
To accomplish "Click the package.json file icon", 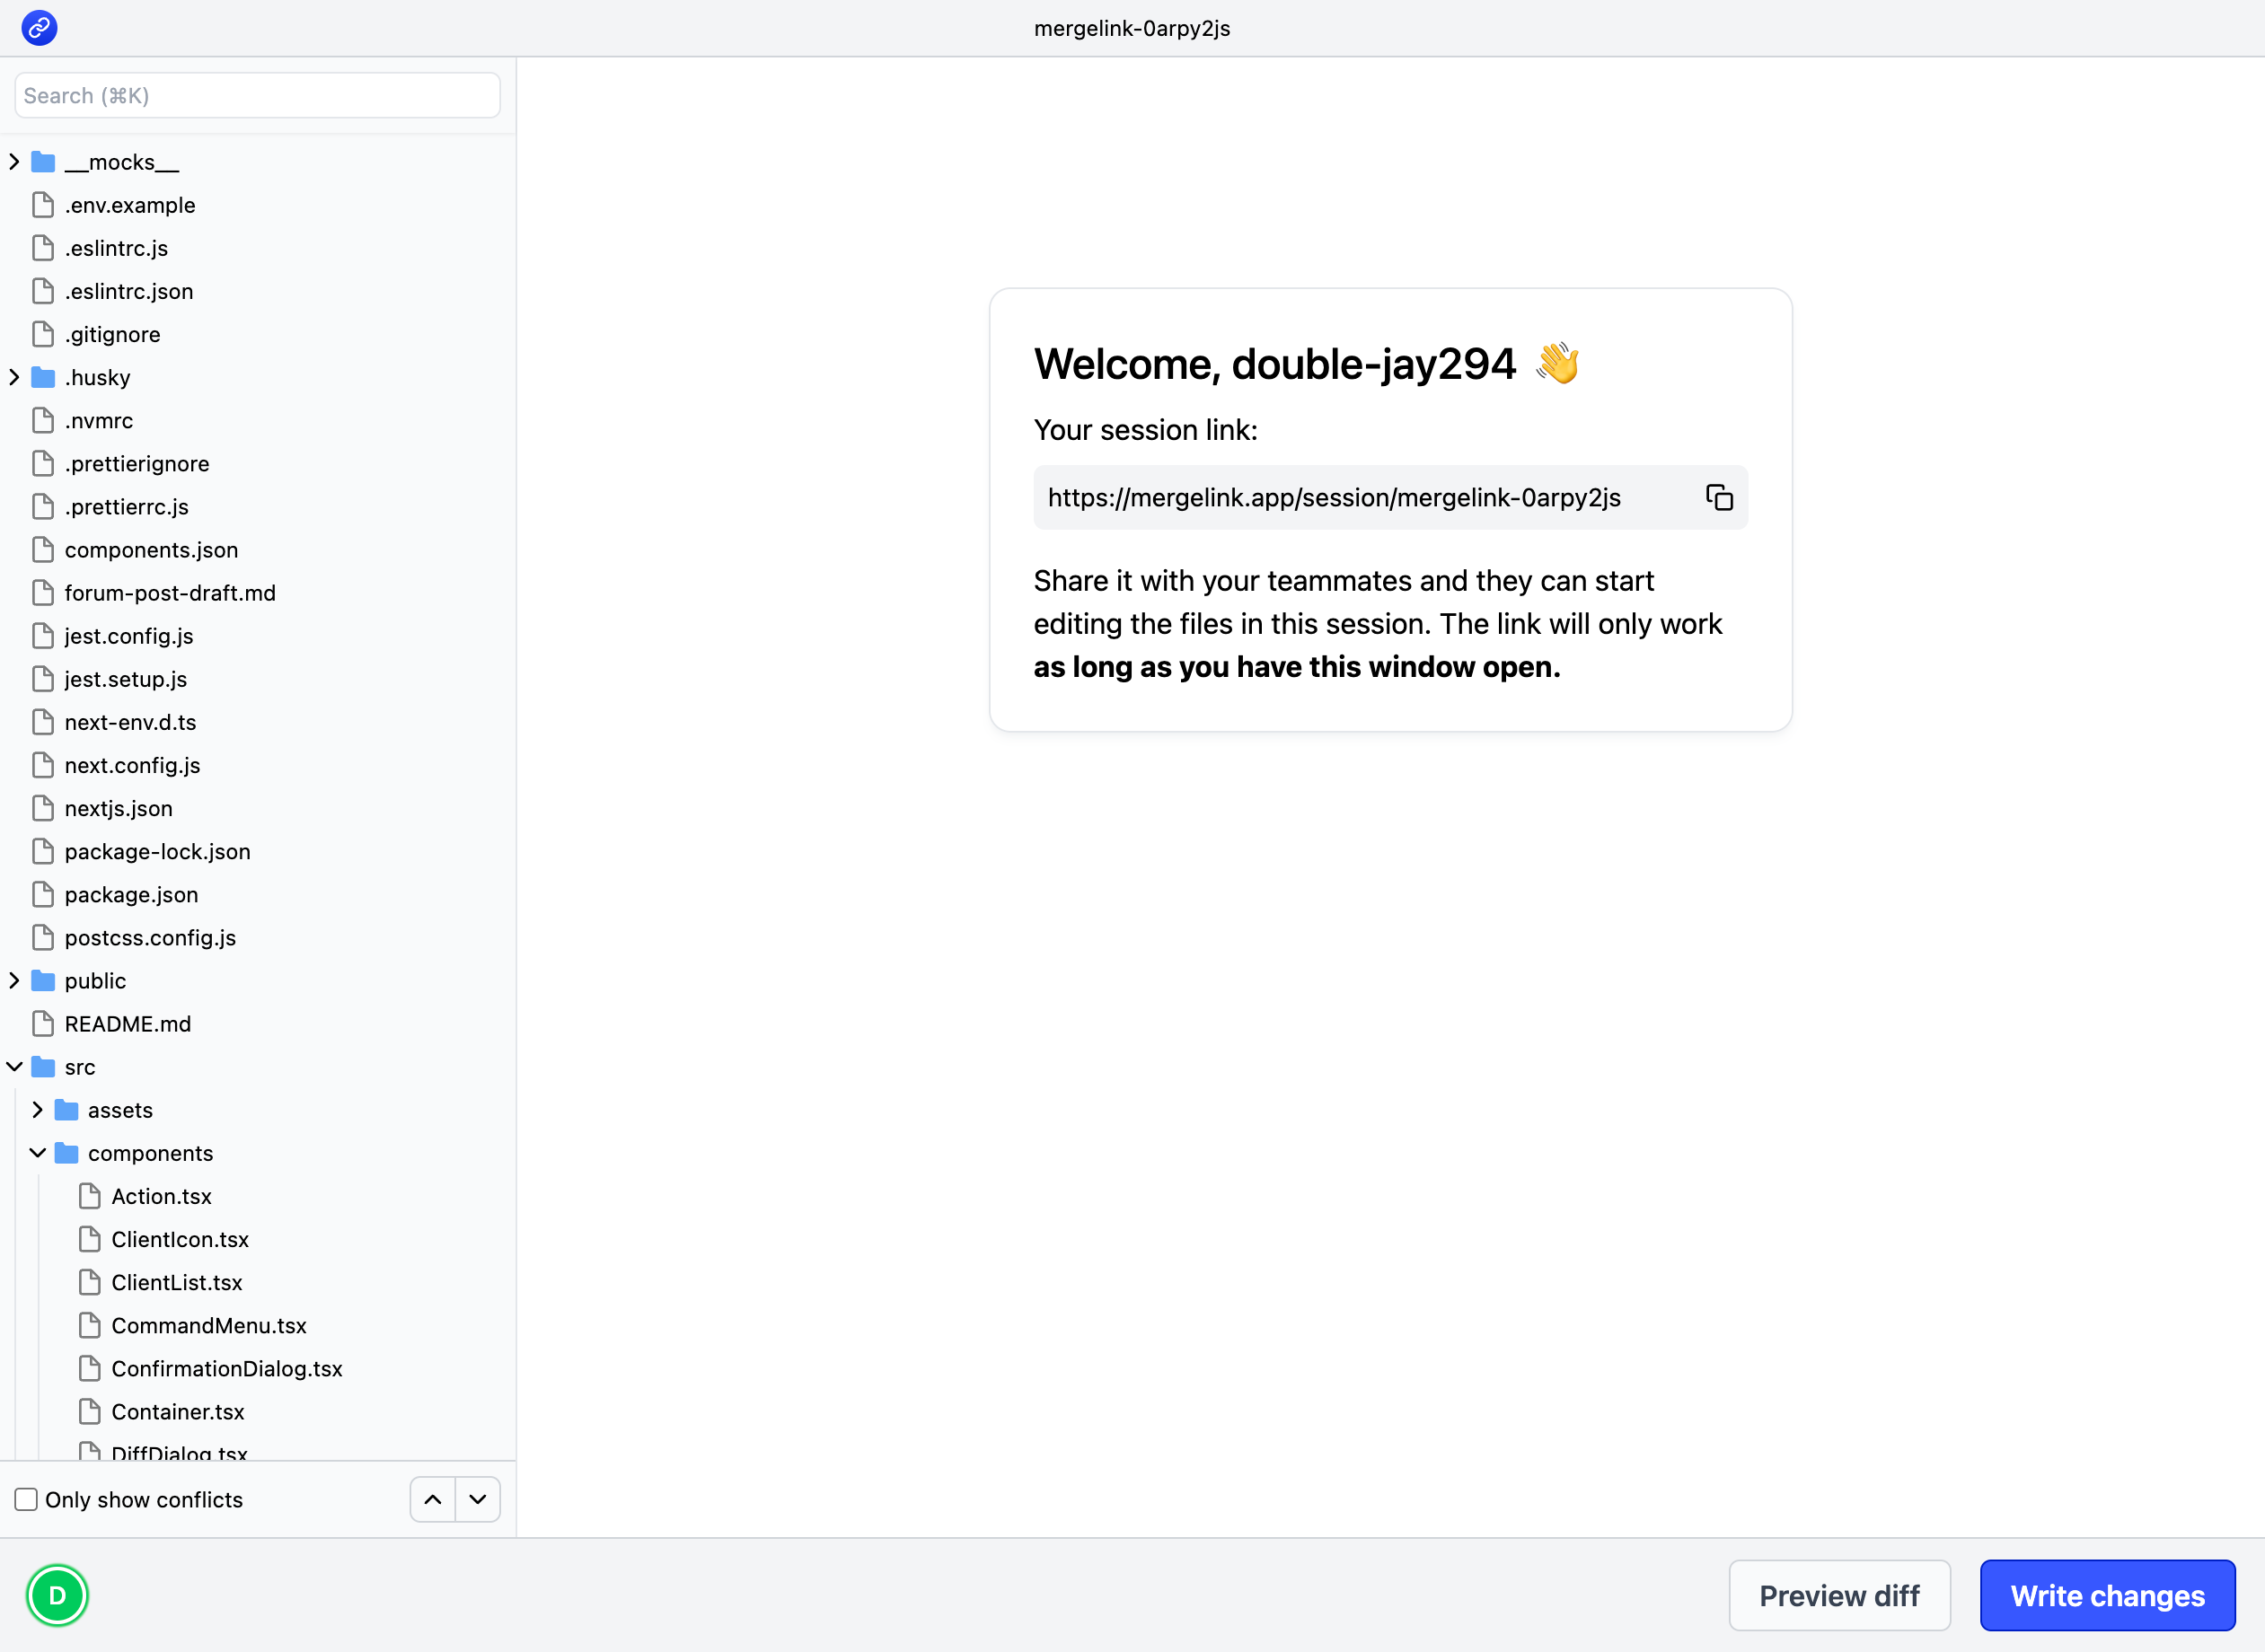I will [x=43, y=895].
